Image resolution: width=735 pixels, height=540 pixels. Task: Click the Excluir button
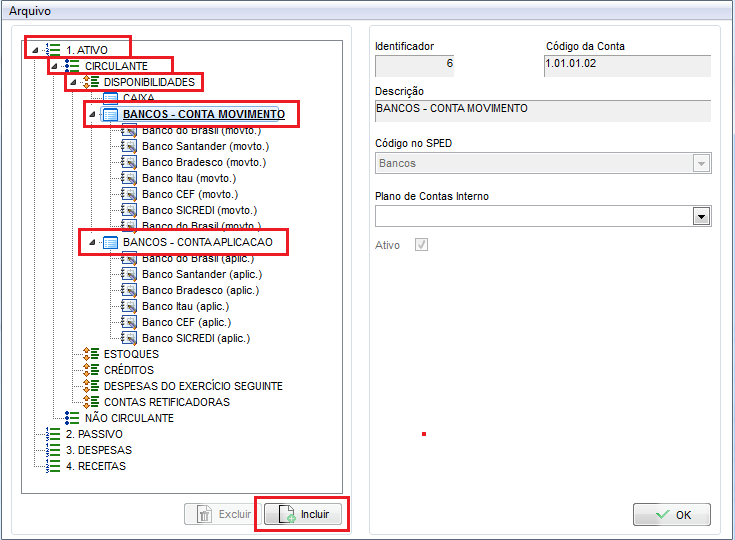222,515
